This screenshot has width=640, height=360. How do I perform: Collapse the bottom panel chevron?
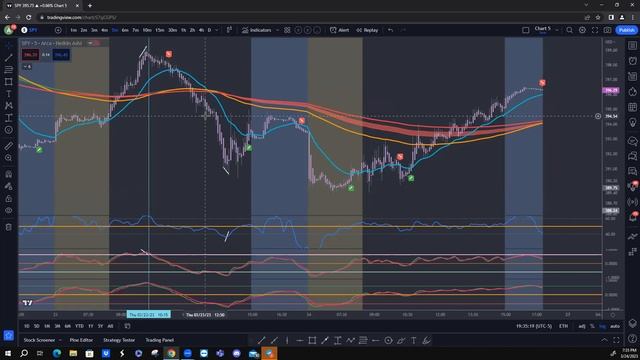pos(604,340)
